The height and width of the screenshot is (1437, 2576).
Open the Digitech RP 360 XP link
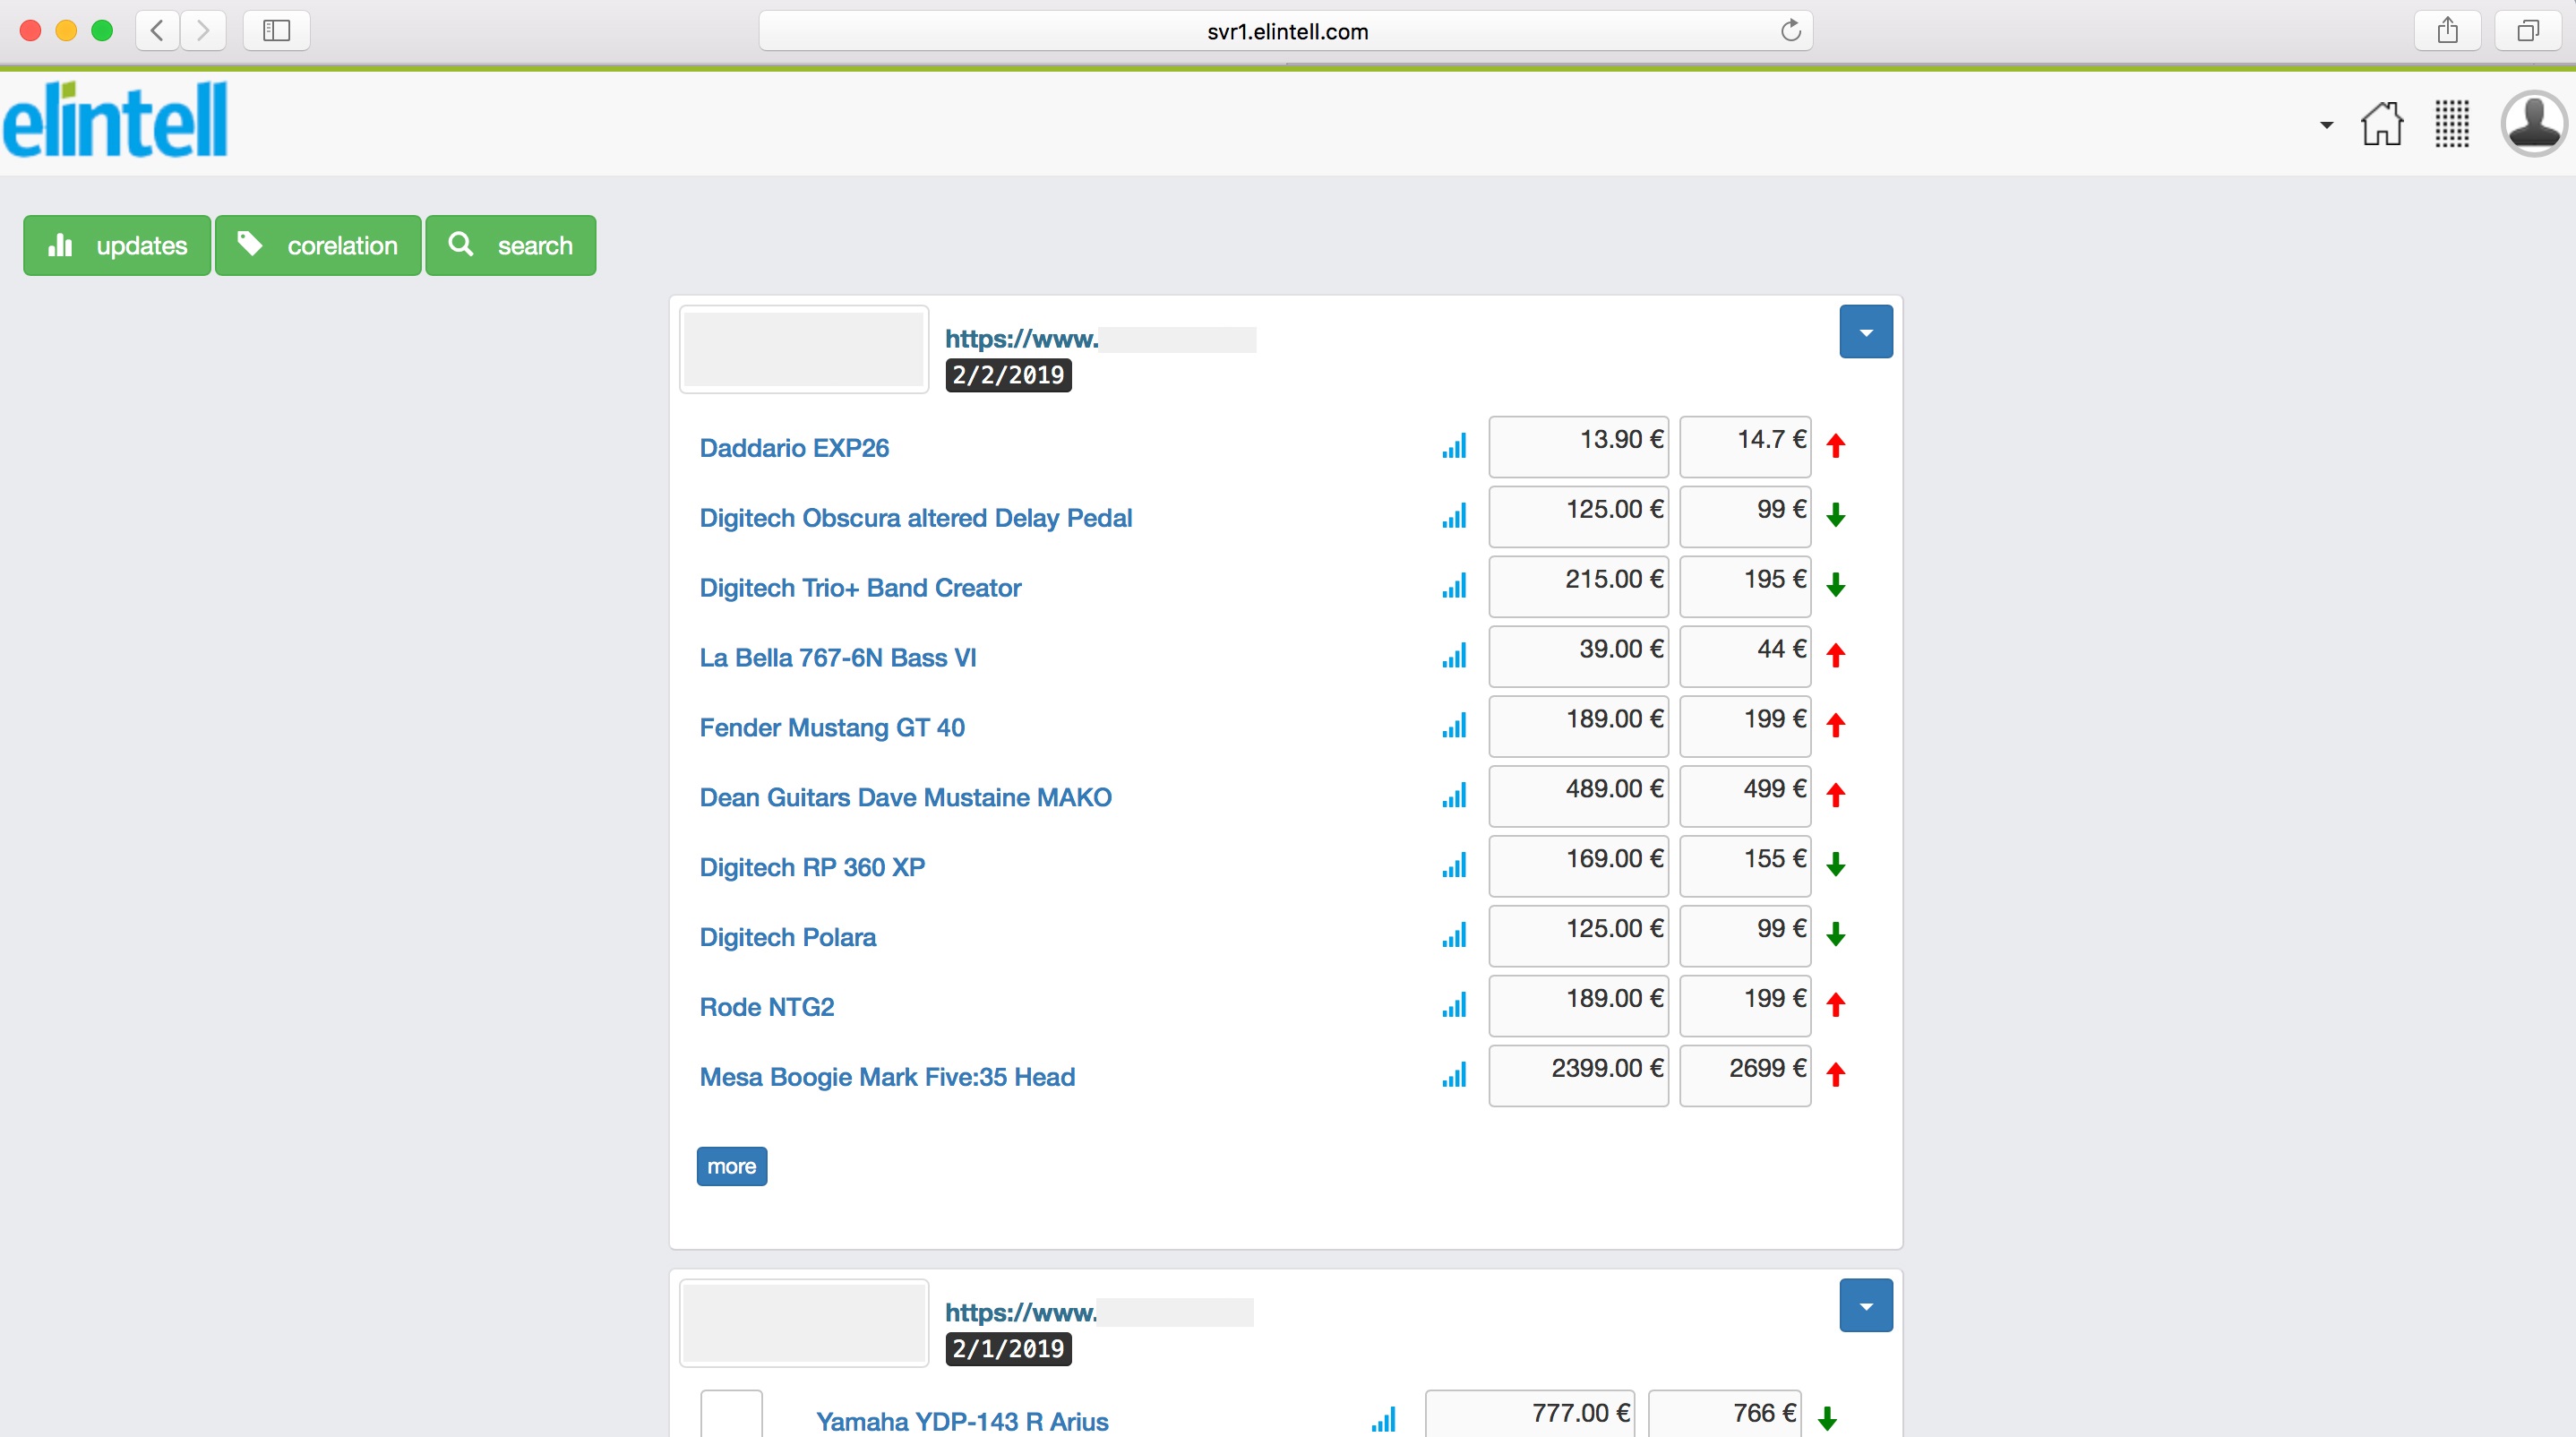812,868
